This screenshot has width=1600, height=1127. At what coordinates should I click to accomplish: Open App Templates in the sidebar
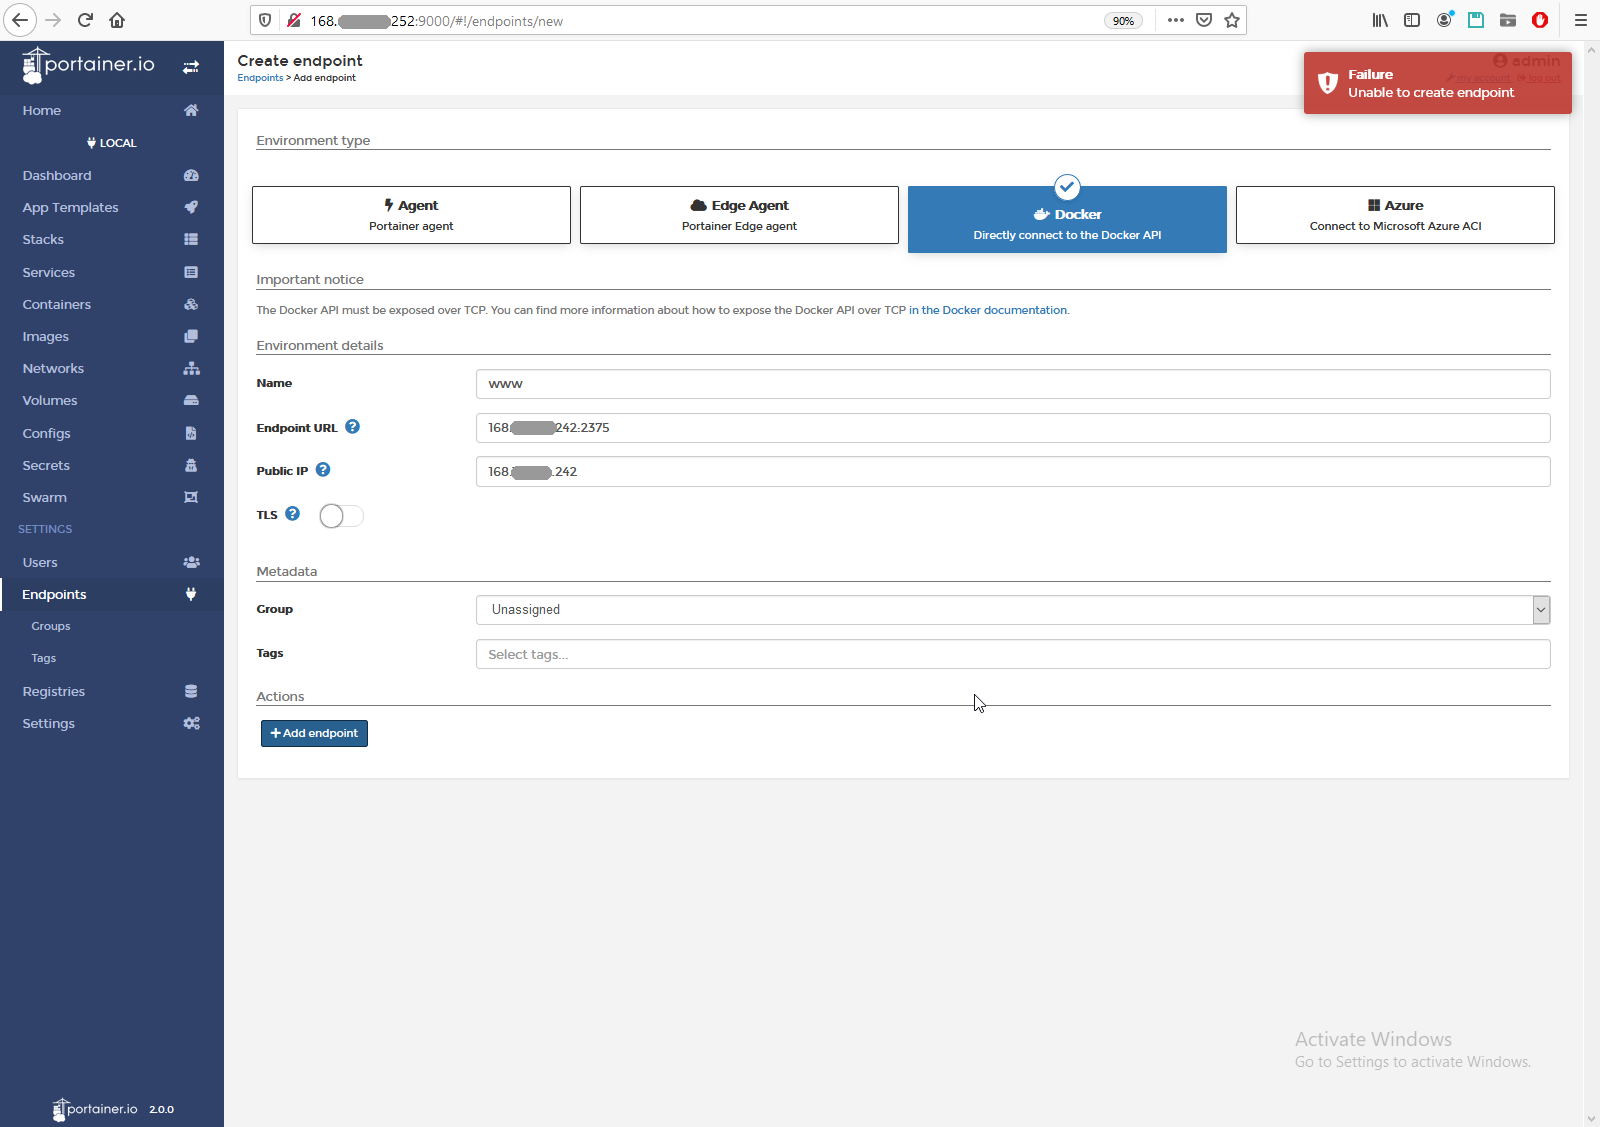point(112,207)
